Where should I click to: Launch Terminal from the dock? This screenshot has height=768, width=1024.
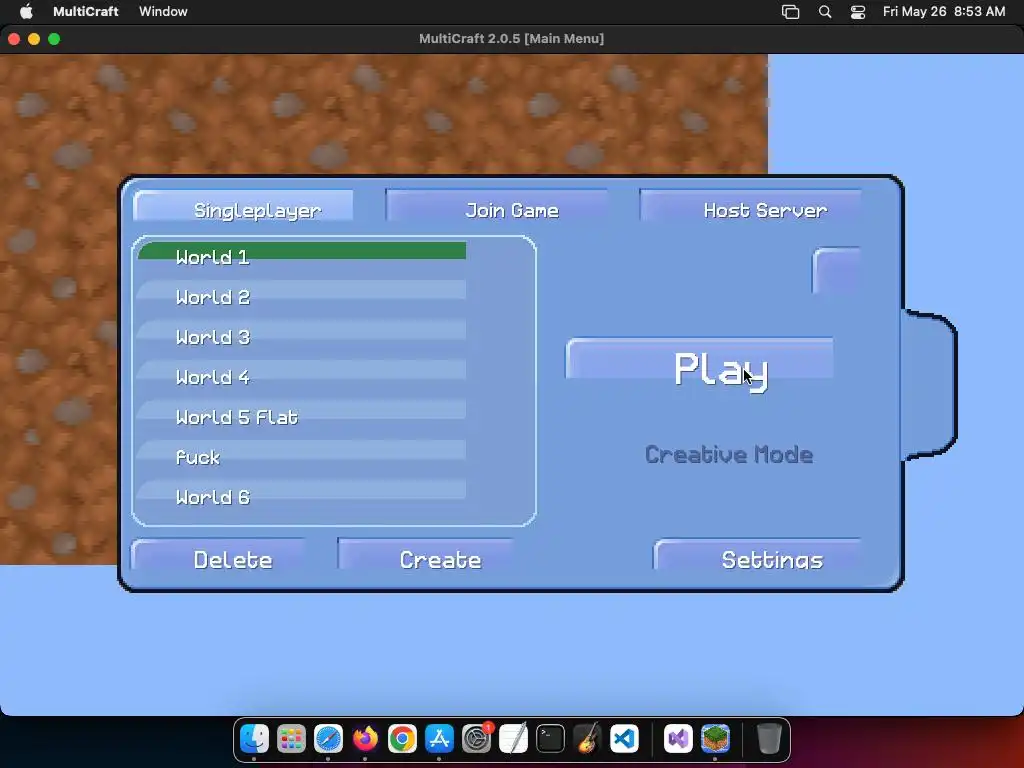click(551, 739)
